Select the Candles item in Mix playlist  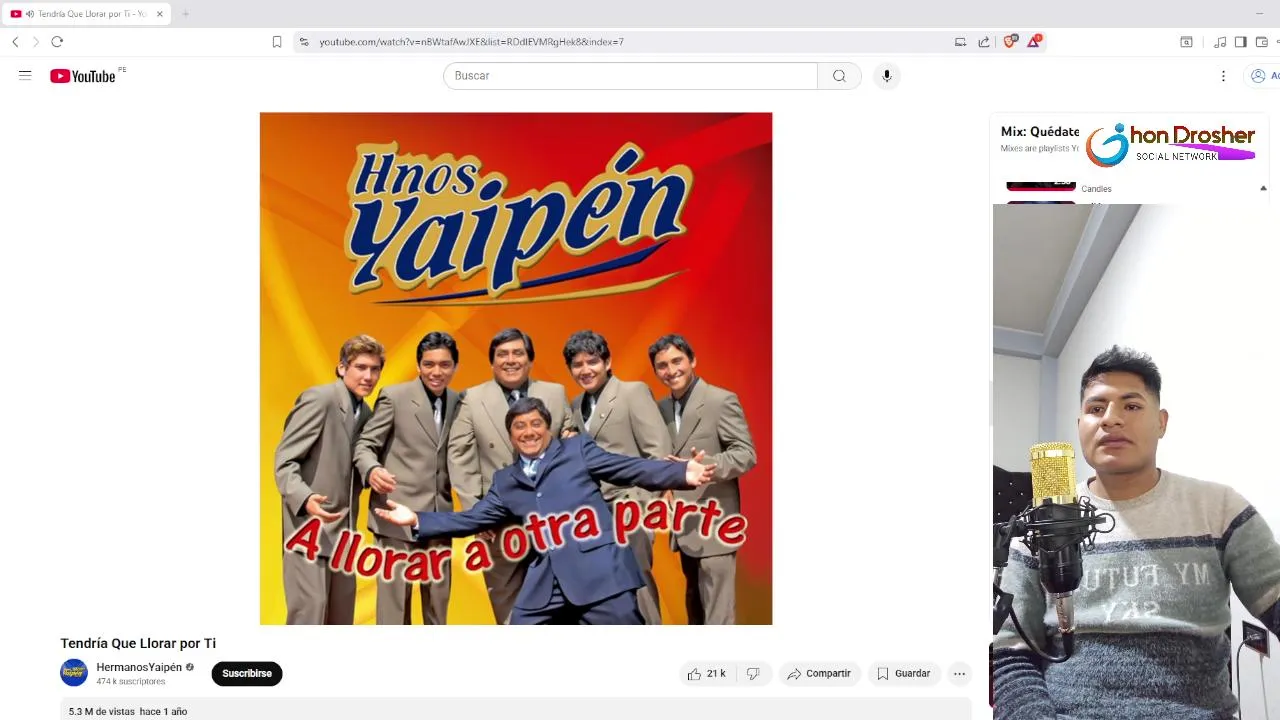pos(1096,189)
